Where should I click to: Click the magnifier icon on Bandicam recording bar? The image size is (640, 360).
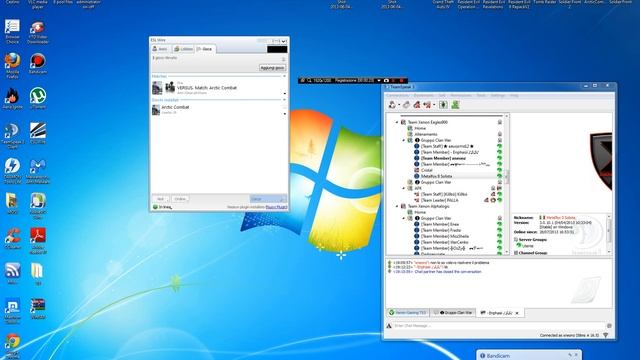[x=309, y=80]
